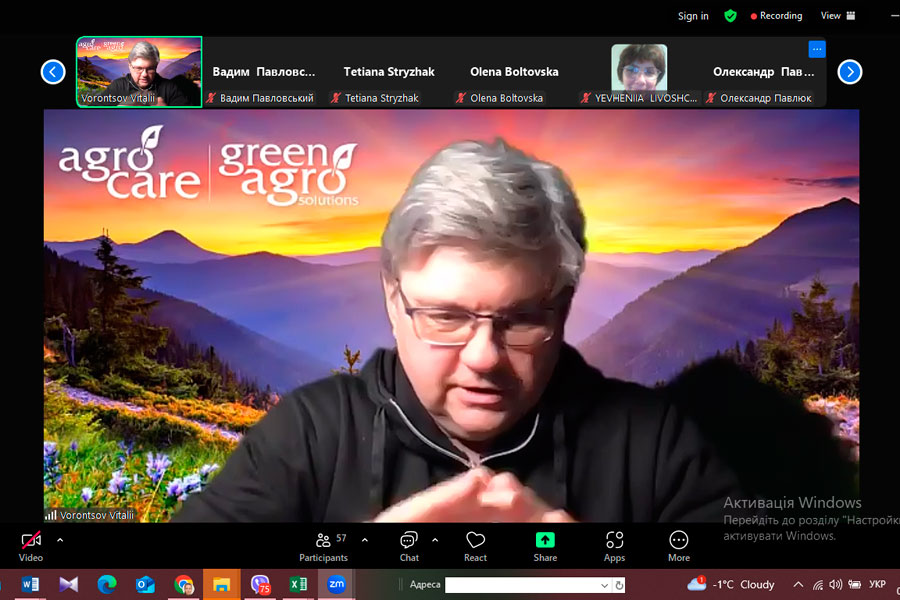Open the Participants panel

[324, 547]
